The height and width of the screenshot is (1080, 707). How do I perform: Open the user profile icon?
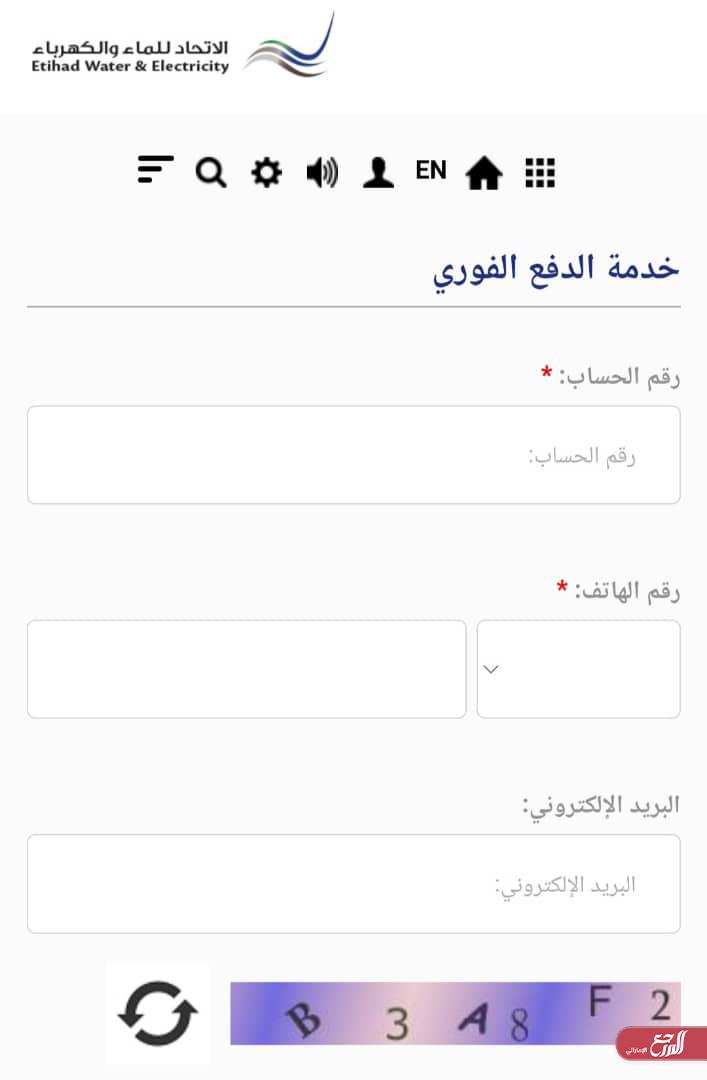click(x=378, y=173)
